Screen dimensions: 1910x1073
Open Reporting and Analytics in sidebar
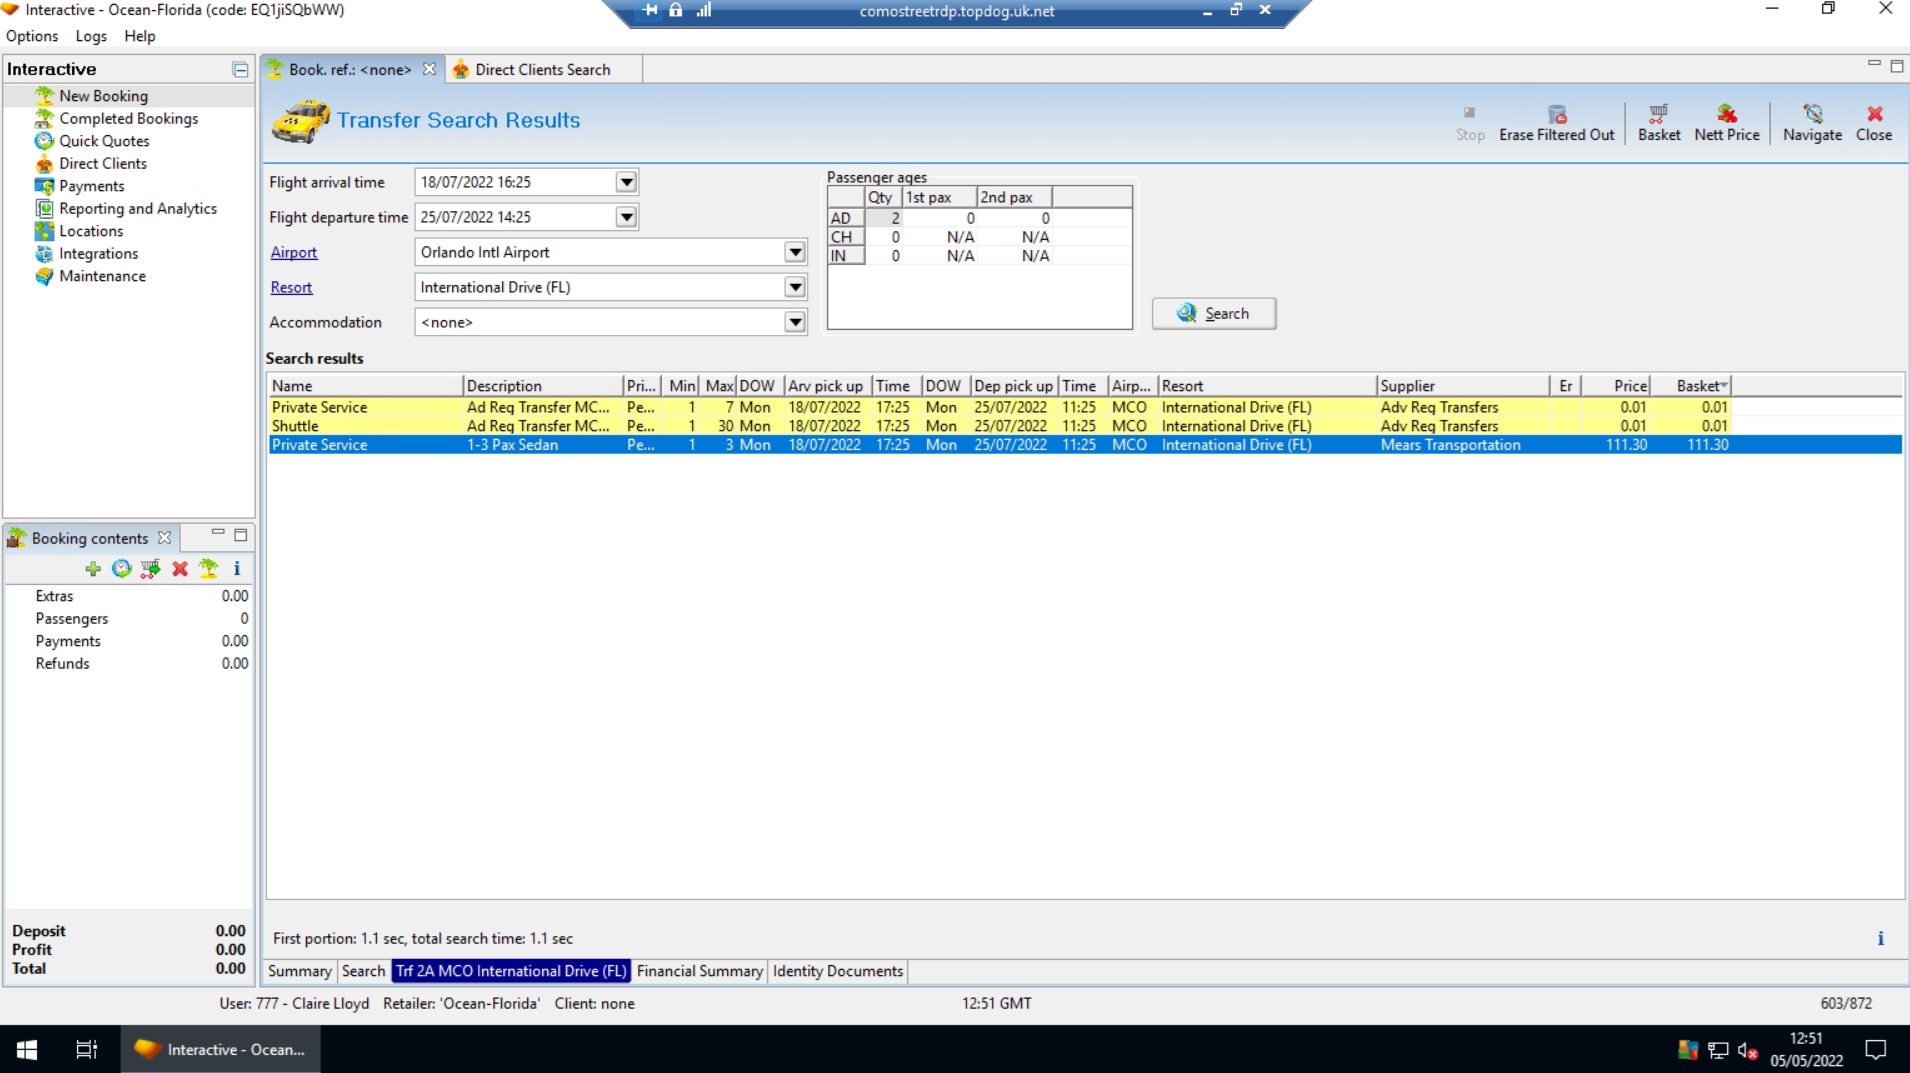click(x=137, y=208)
